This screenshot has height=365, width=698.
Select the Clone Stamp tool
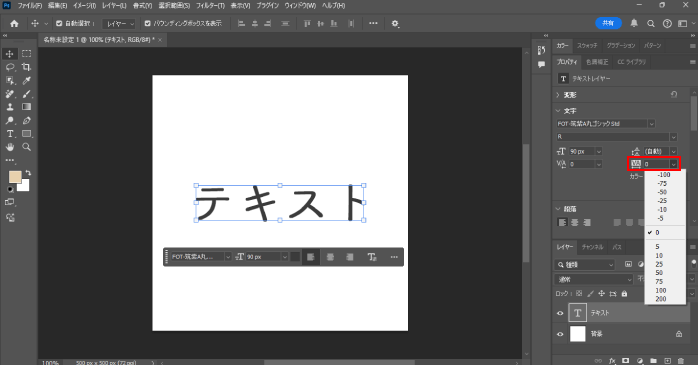point(10,107)
